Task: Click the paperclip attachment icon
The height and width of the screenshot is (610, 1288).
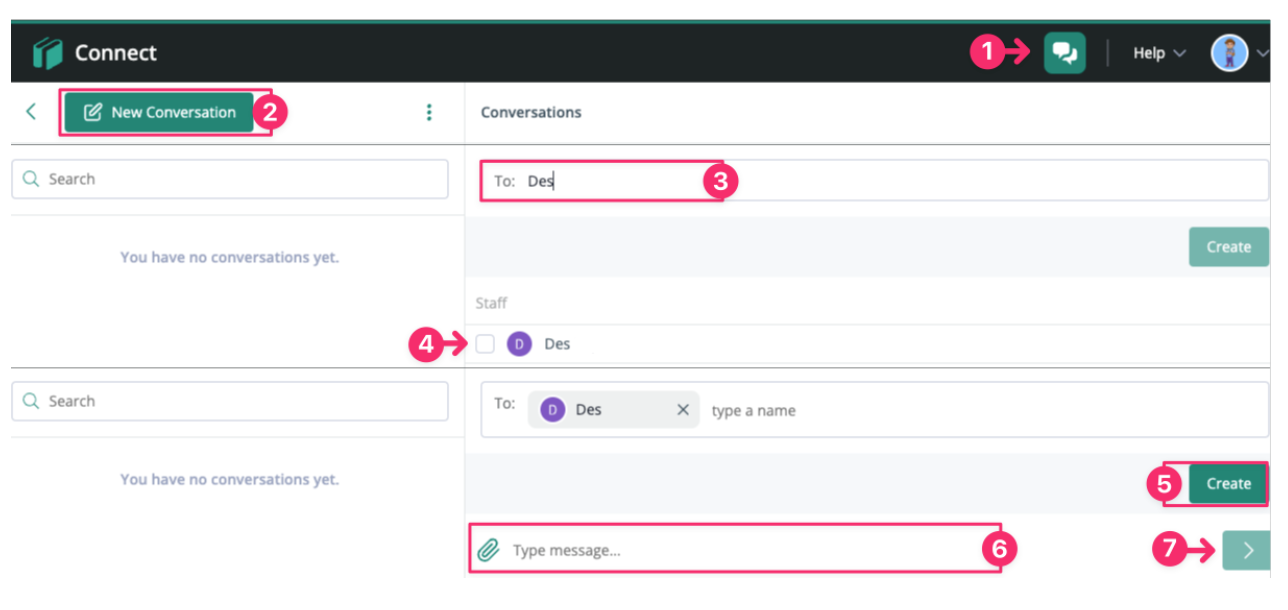Action: [488, 550]
